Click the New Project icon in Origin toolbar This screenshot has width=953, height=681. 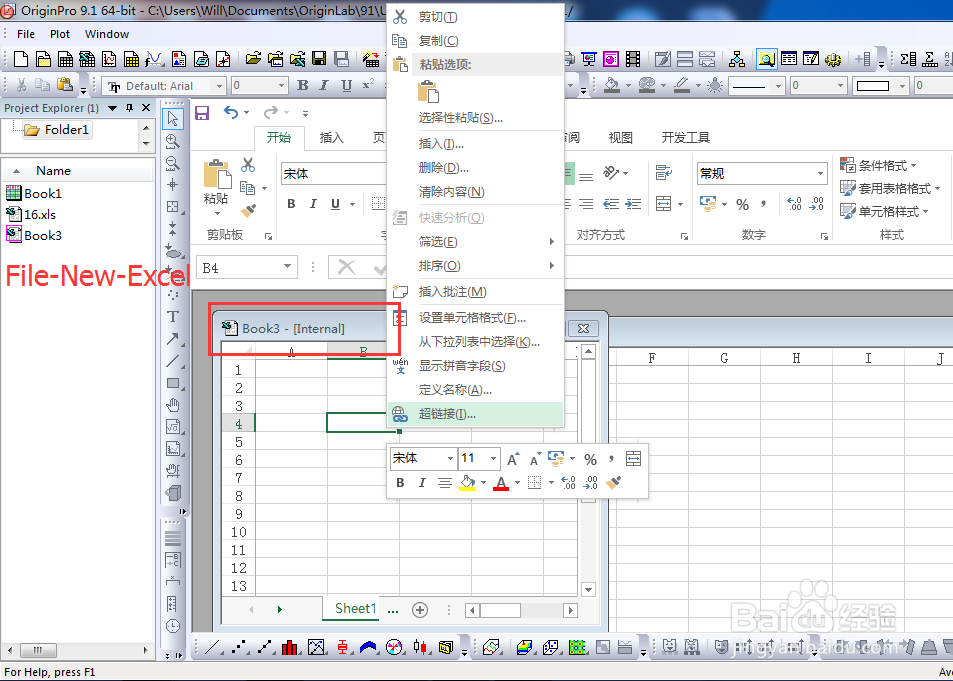tap(21, 59)
